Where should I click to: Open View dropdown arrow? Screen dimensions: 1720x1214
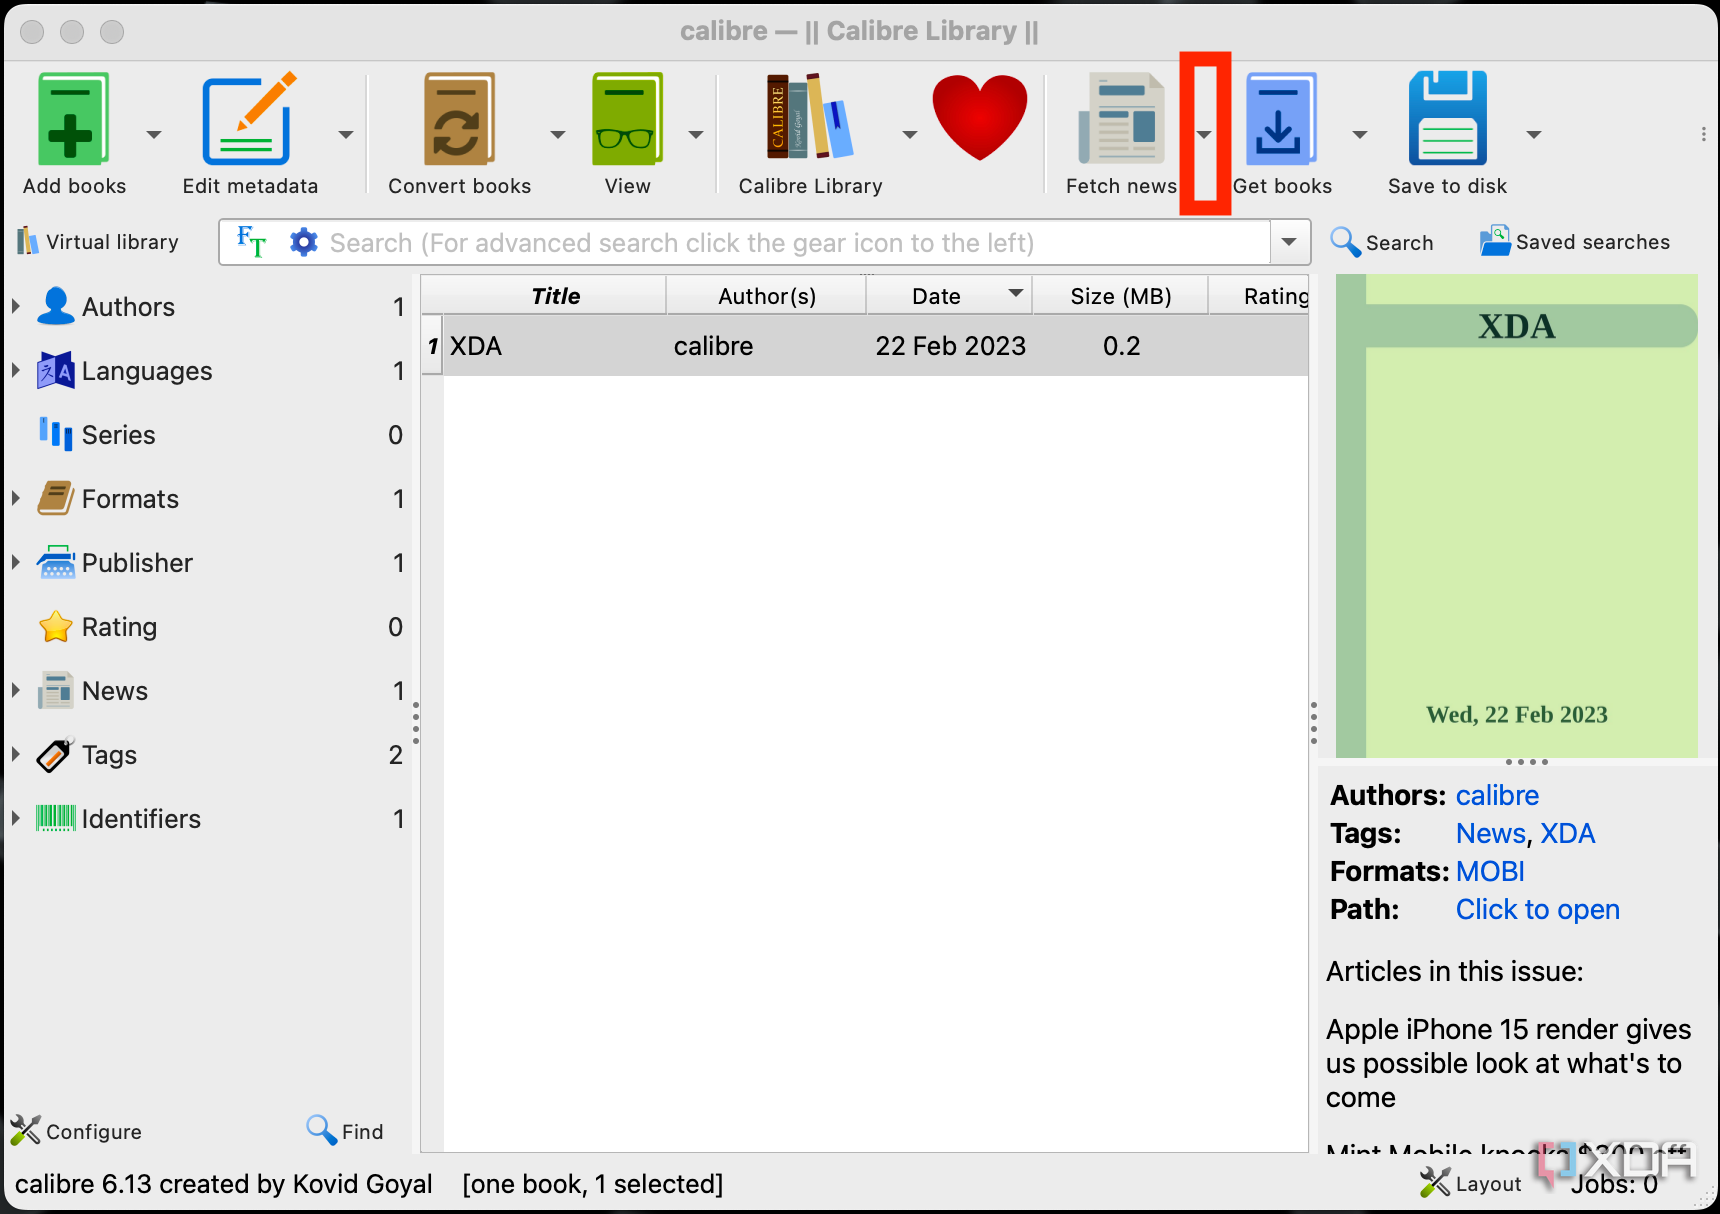696,134
